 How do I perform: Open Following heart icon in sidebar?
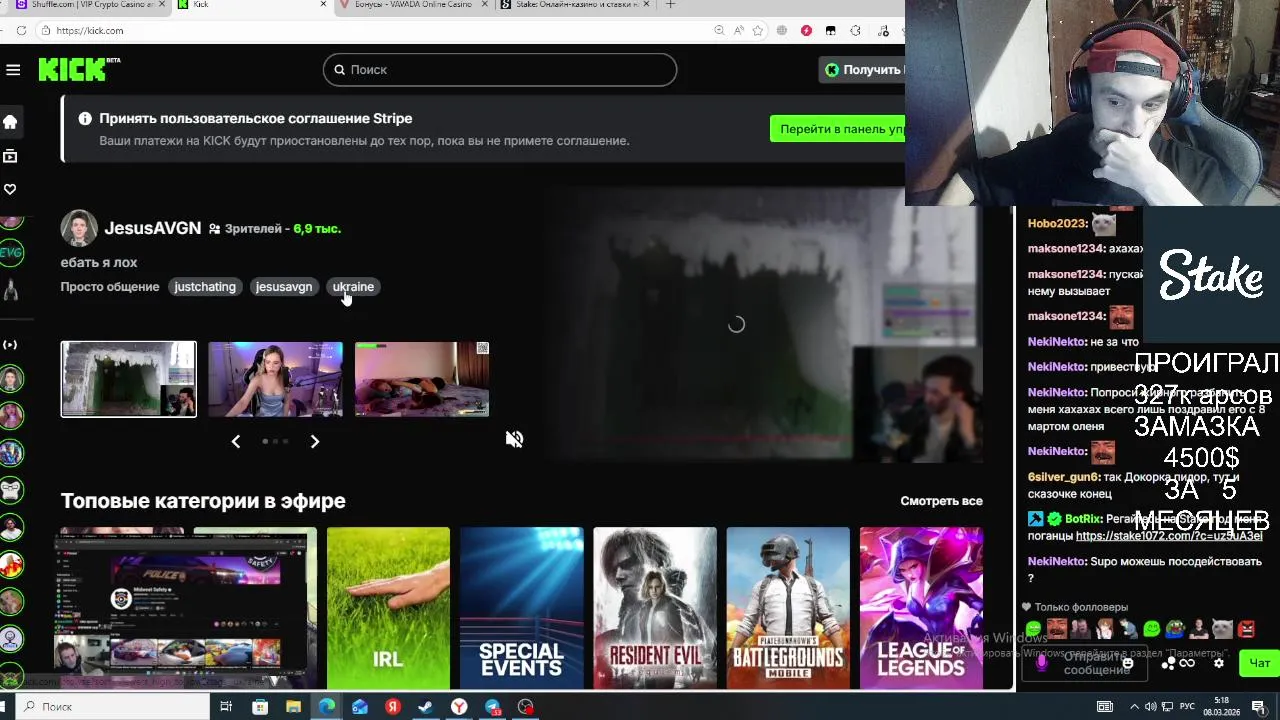(x=10, y=189)
